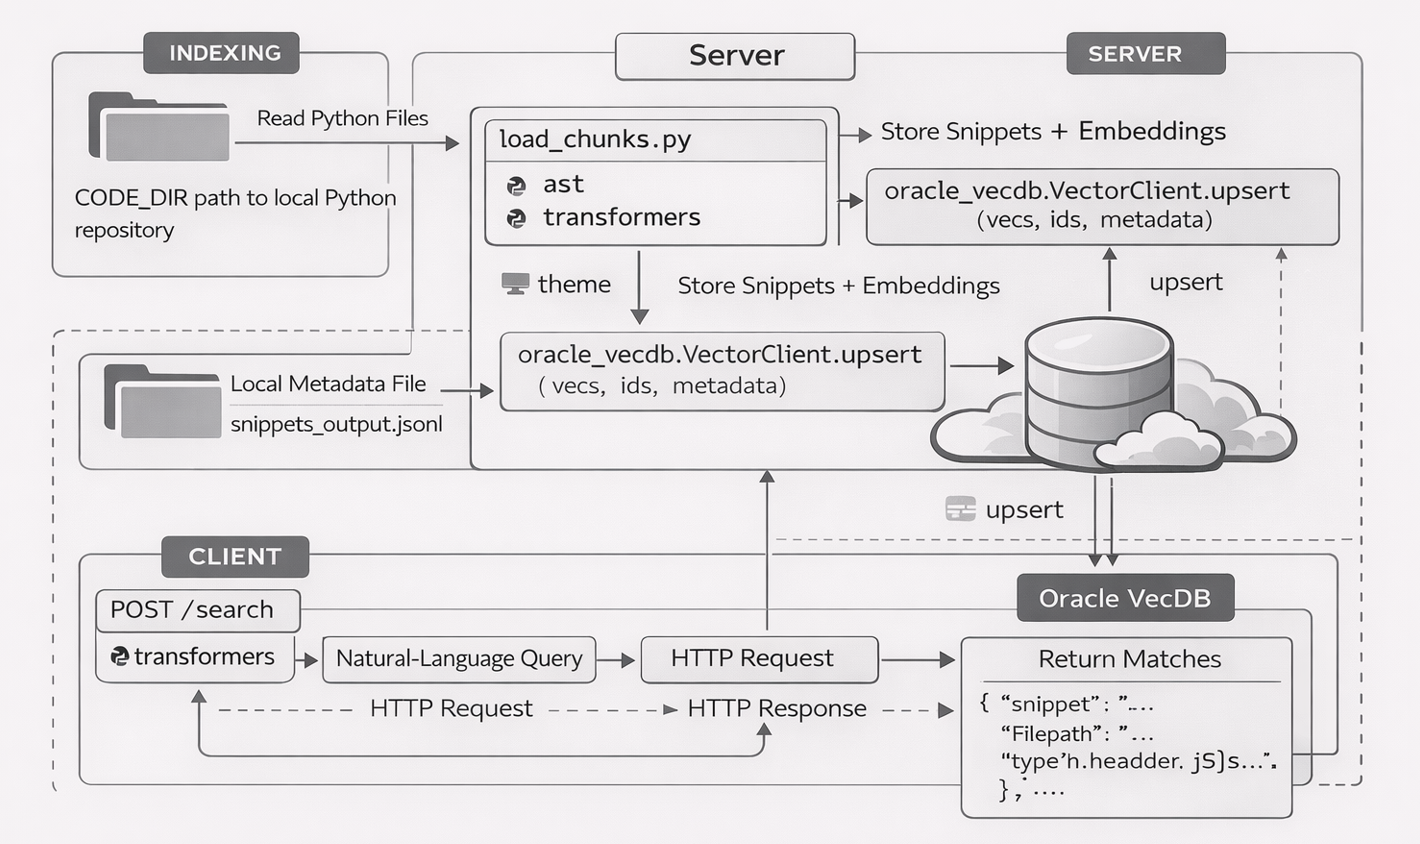This screenshot has width=1420, height=844.
Task: Select the Return Matches heading
Action: pyautogui.click(x=1129, y=659)
